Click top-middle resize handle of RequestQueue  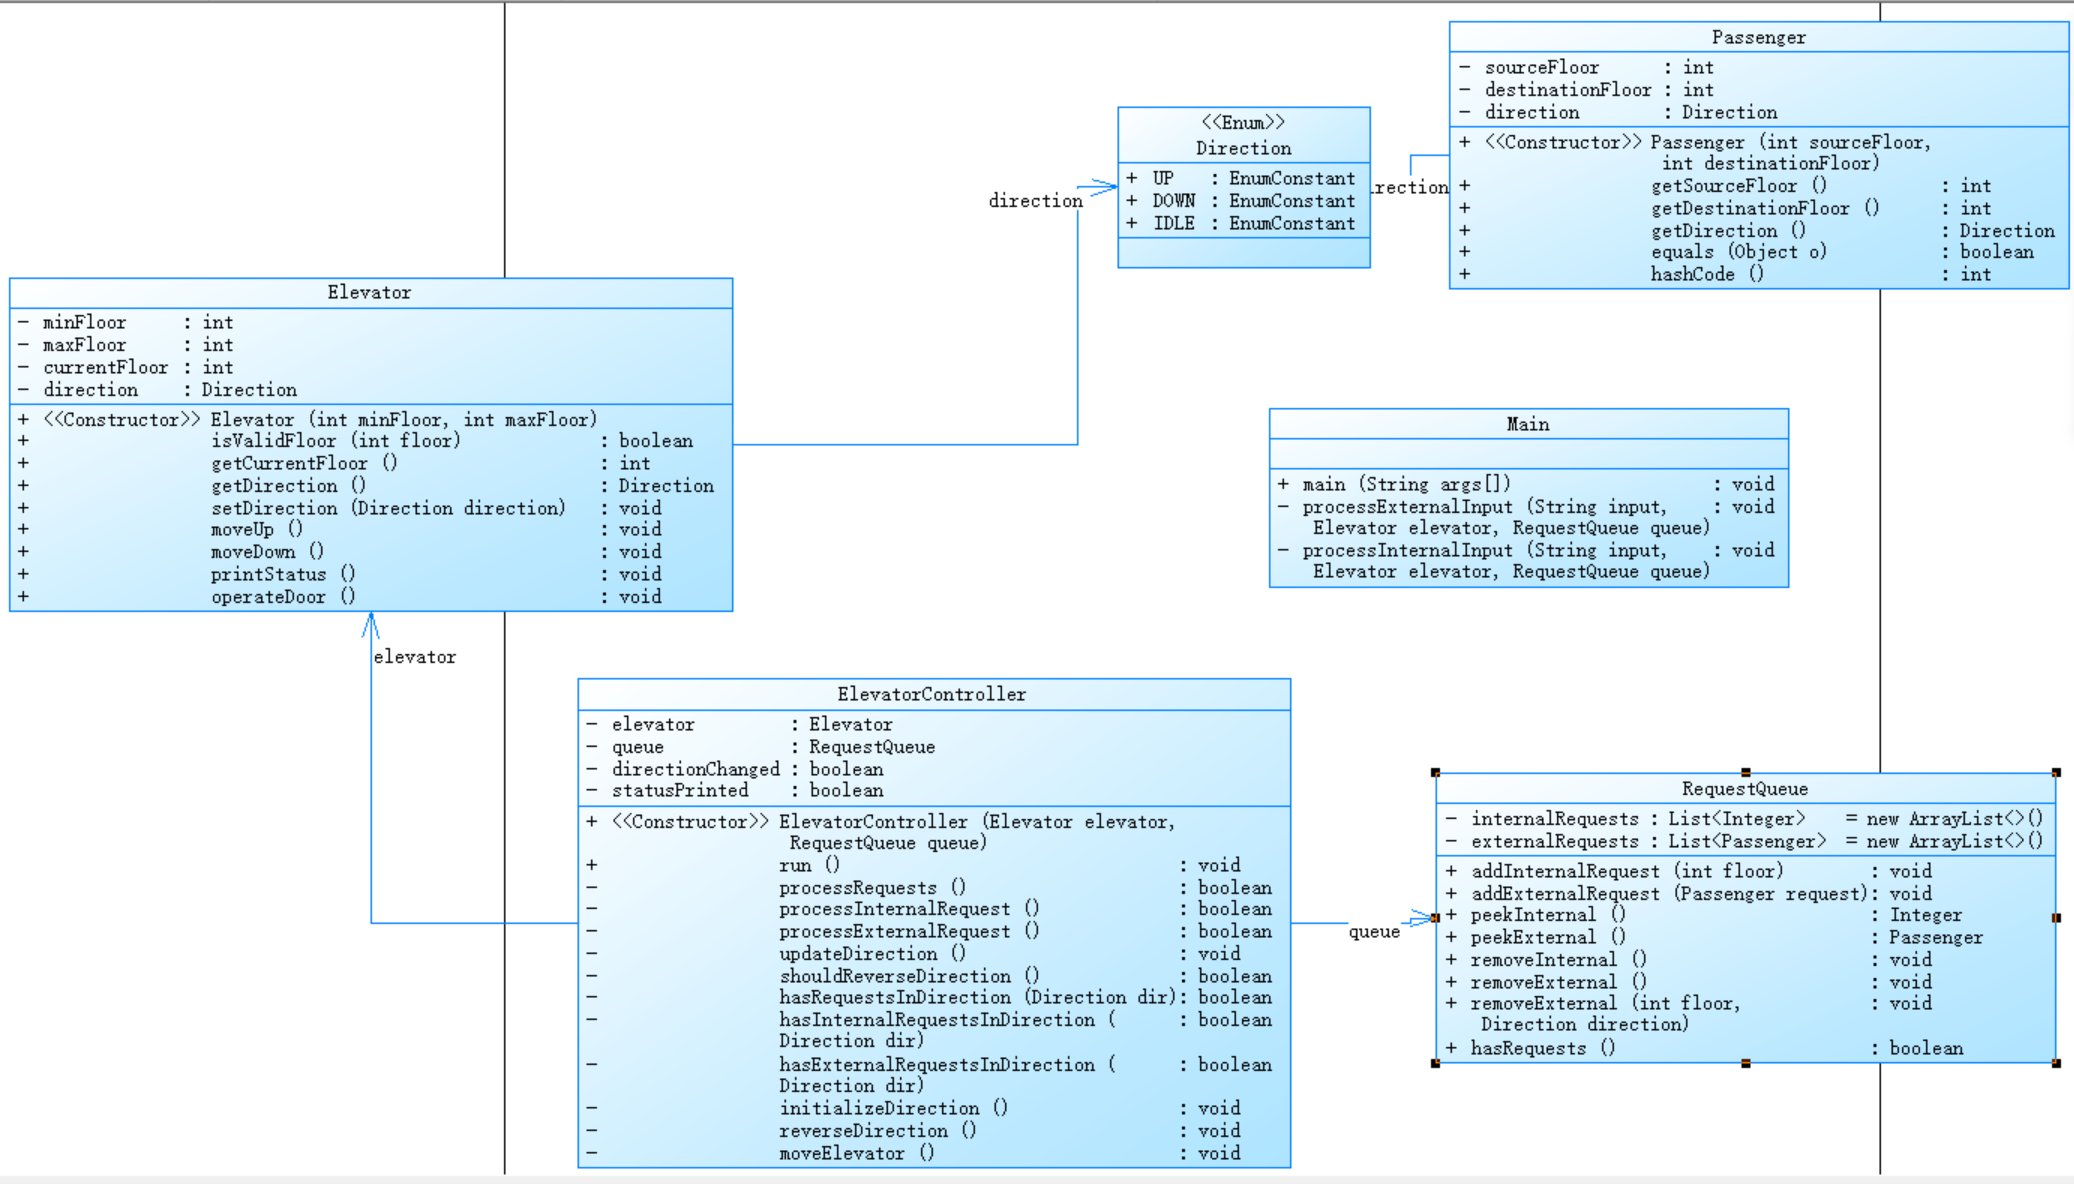point(1745,773)
